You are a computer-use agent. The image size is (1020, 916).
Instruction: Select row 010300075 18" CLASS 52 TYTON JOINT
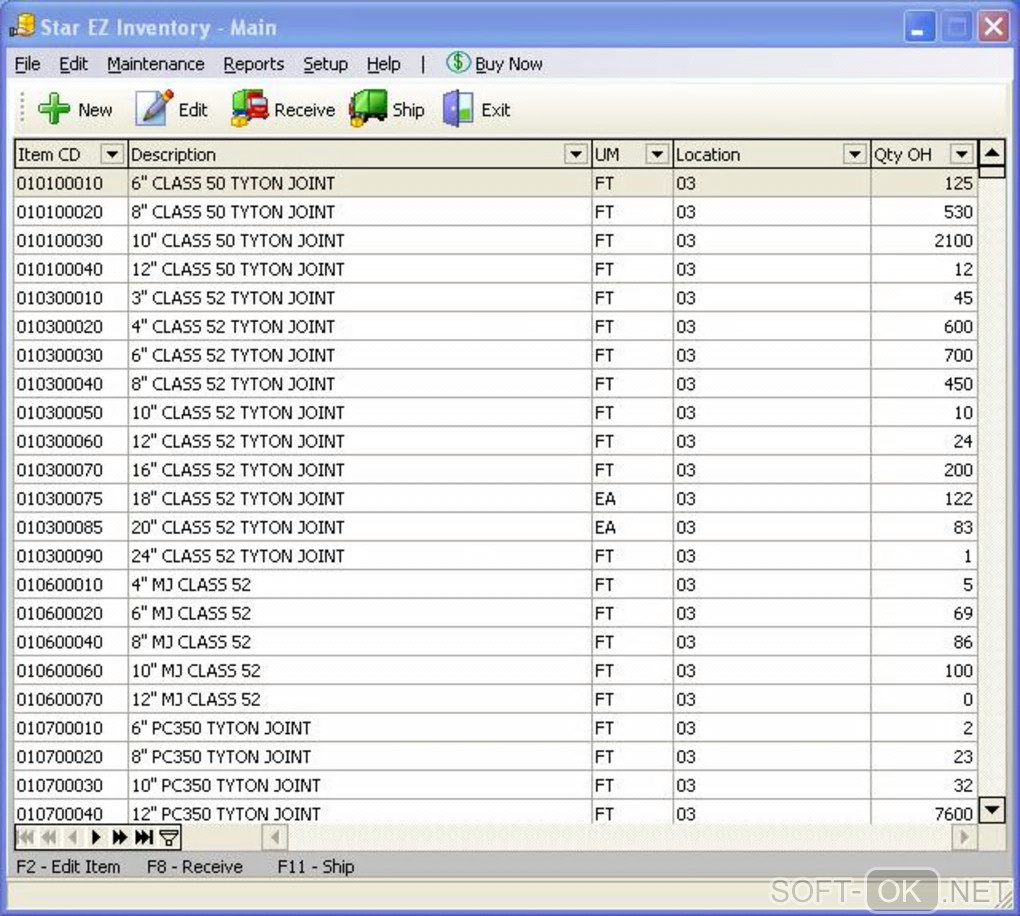click(x=495, y=499)
